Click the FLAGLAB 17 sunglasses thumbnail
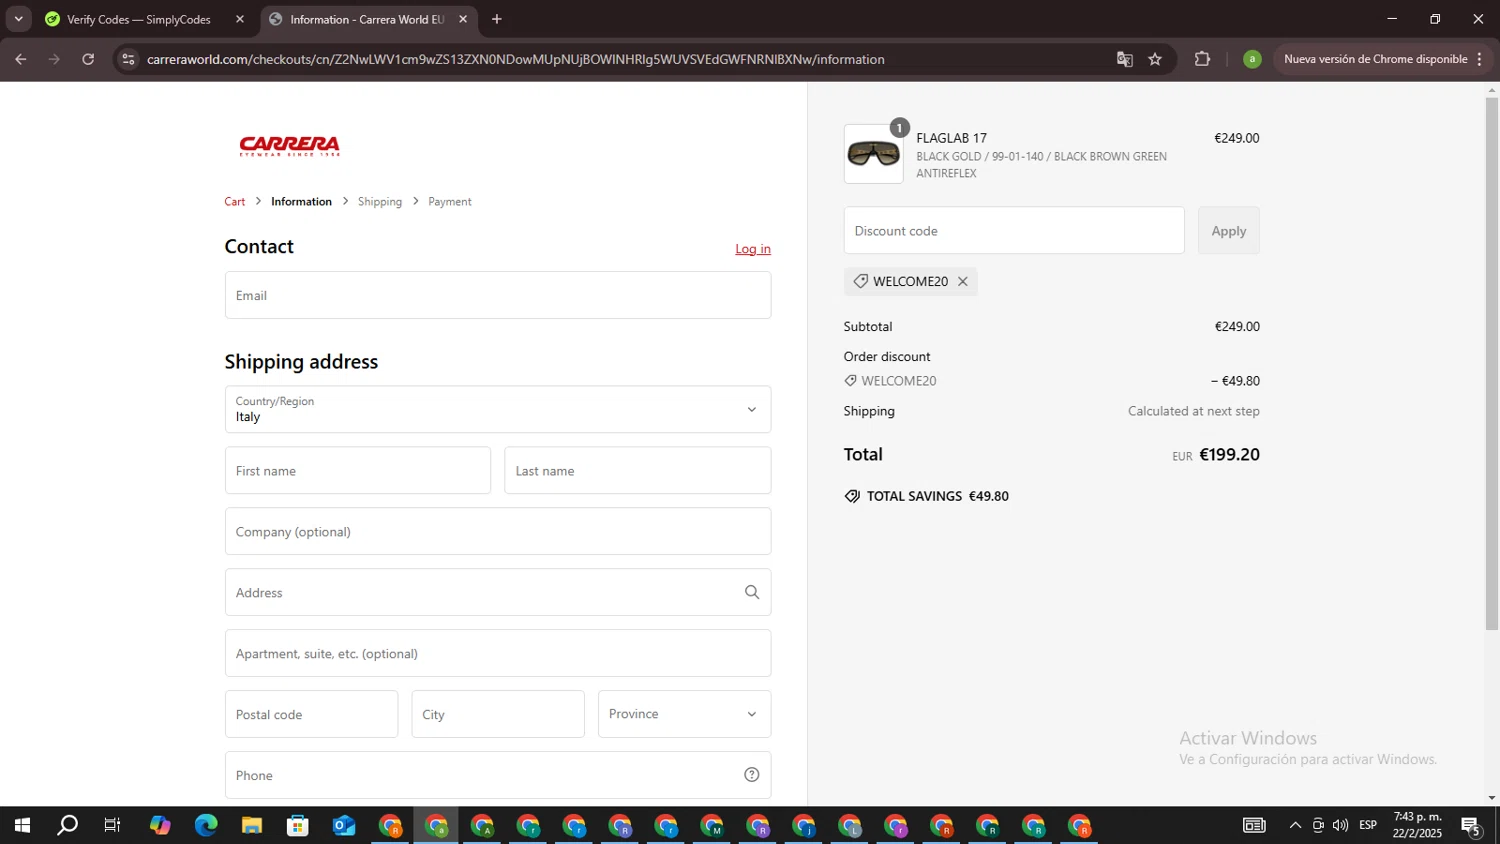1500x844 pixels. pos(873,154)
